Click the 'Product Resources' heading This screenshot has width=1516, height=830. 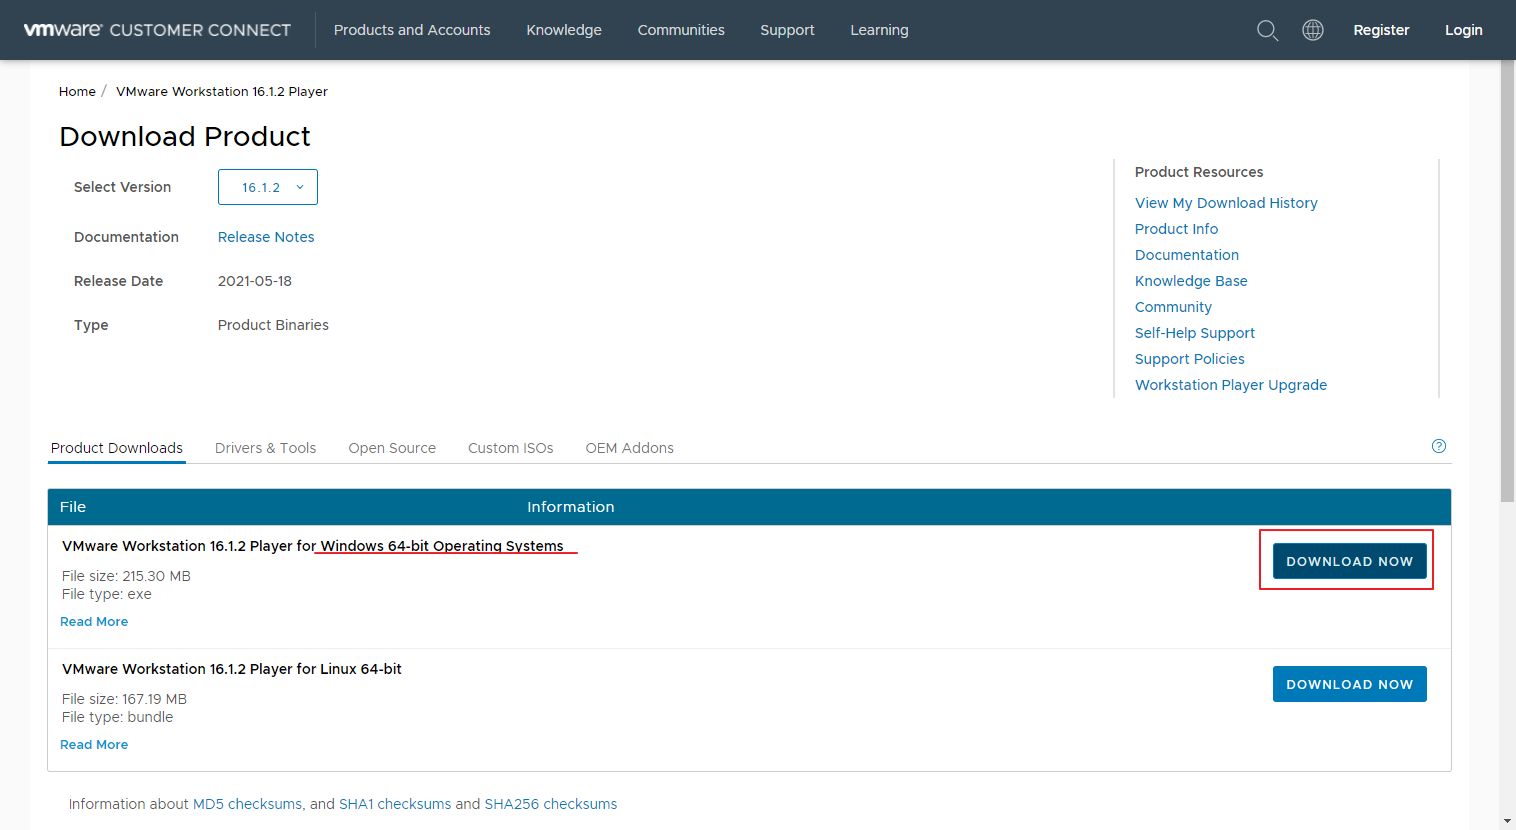click(x=1199, y=172)
